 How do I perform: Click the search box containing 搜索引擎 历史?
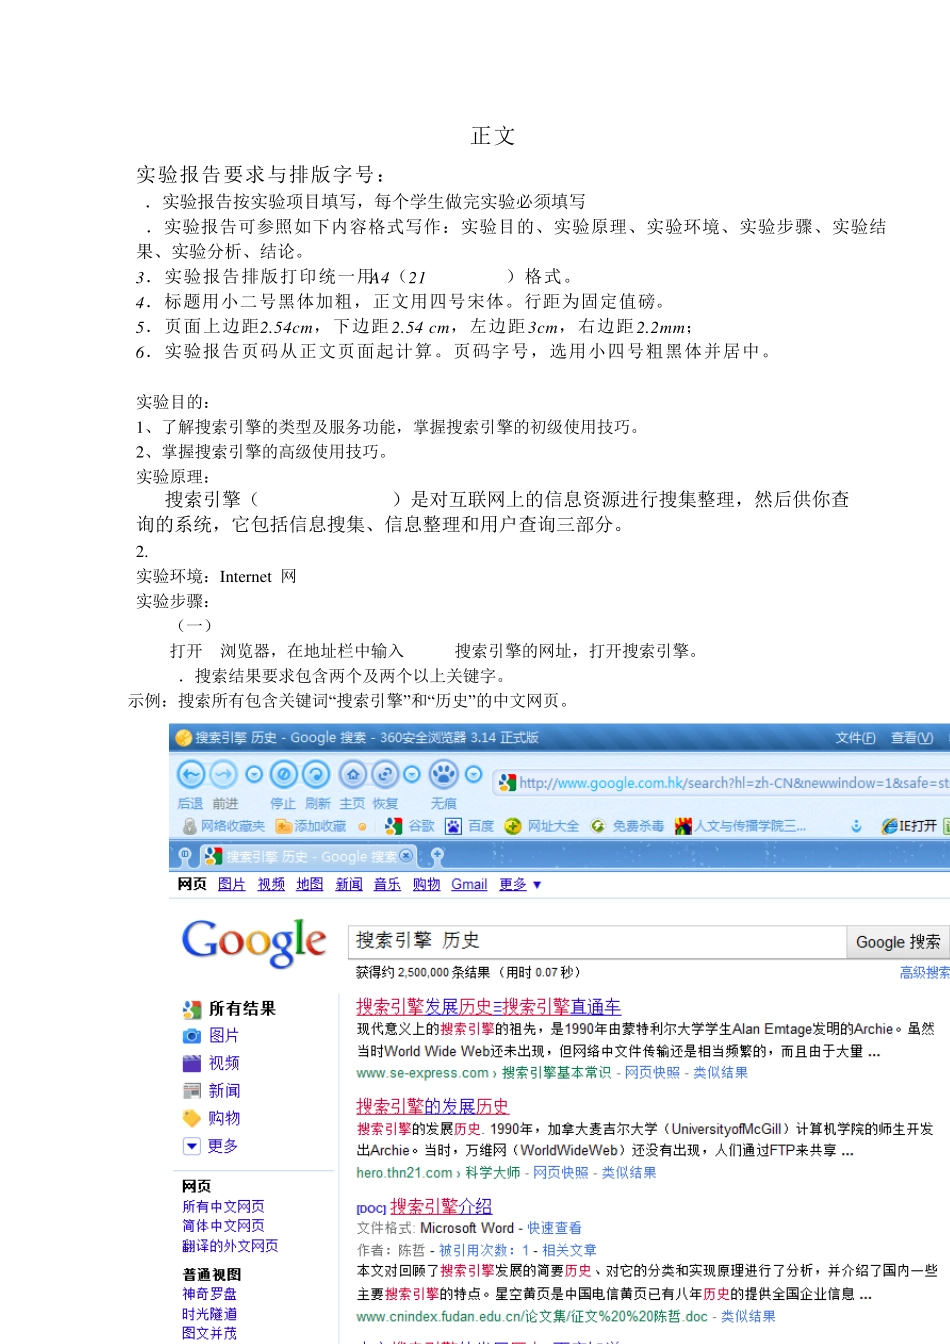[597, 941]
